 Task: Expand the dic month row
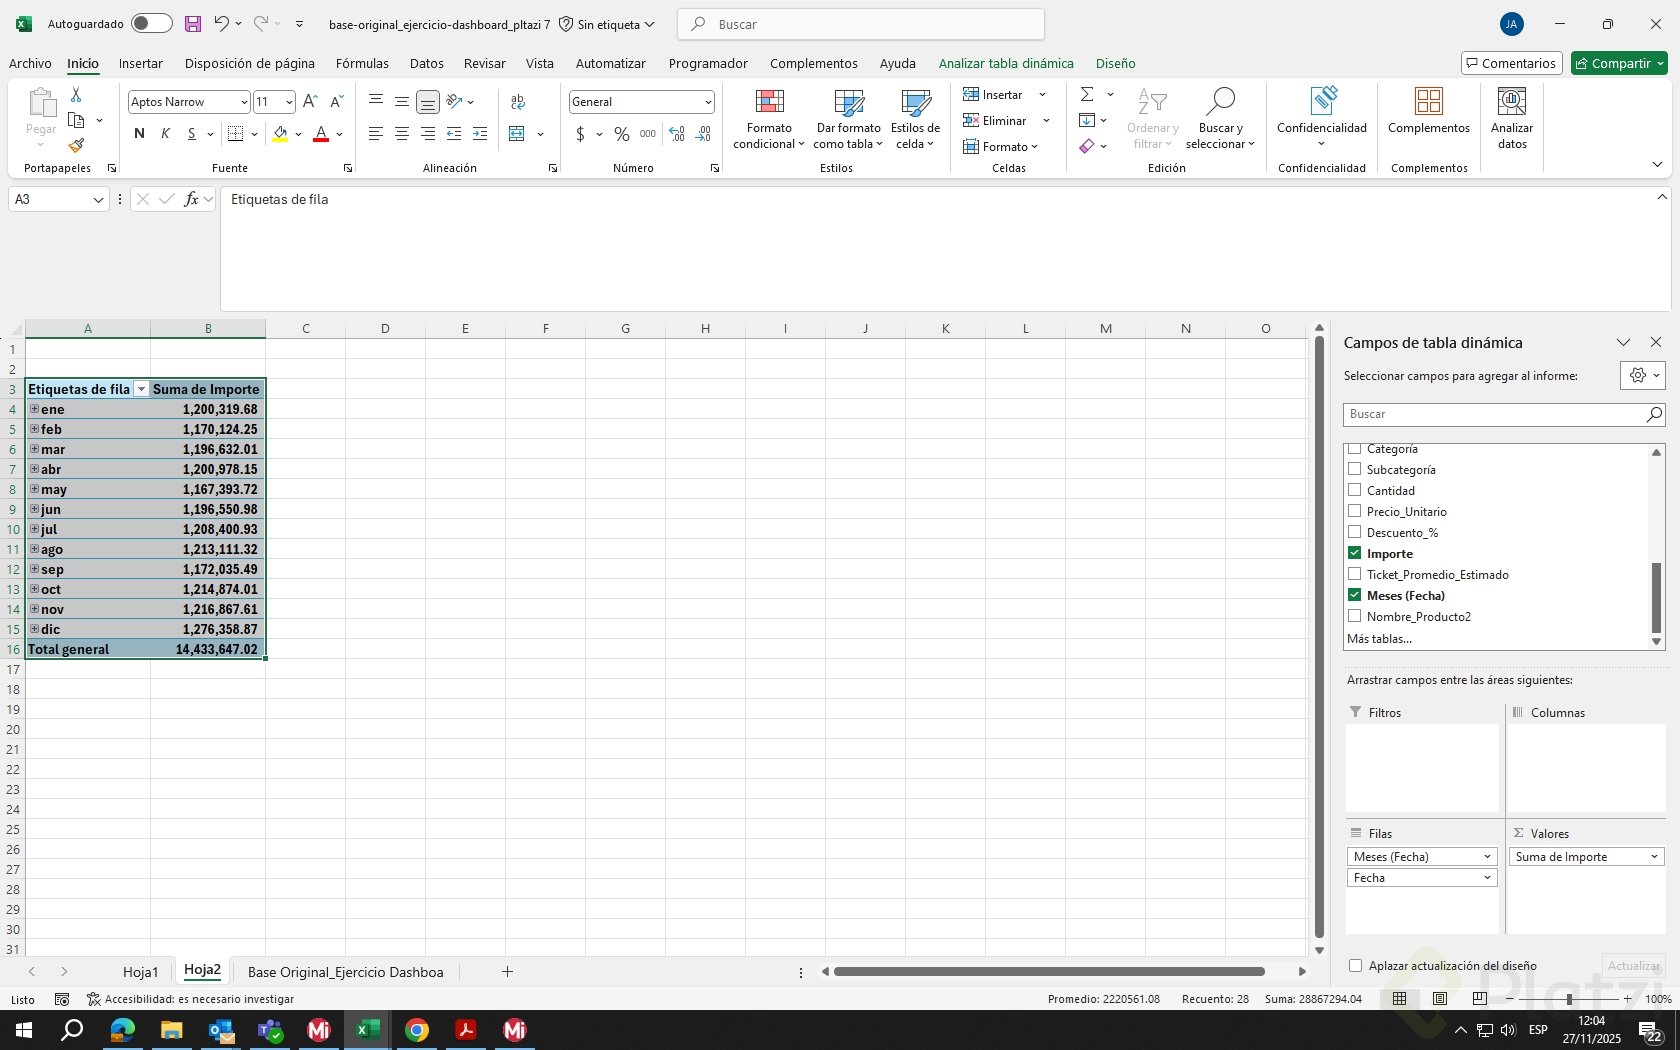34,629
